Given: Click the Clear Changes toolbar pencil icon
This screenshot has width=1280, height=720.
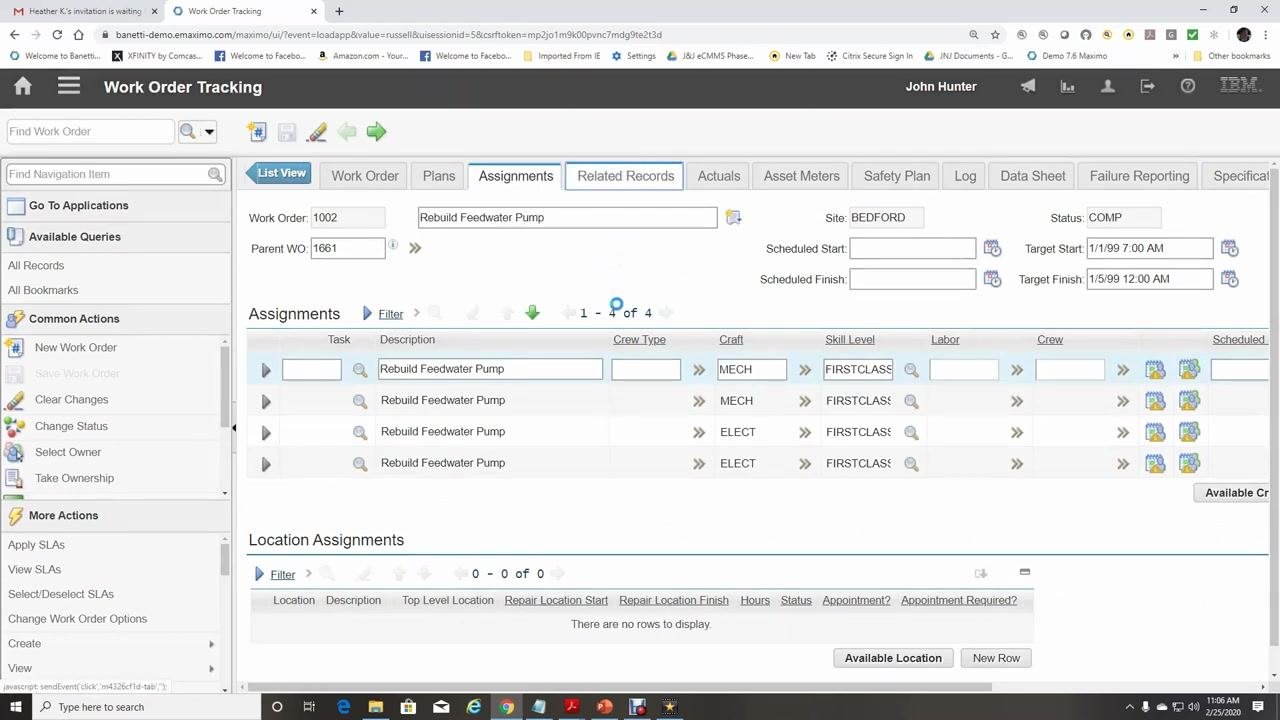Looking at the screenshot, I should pos(317,132).
